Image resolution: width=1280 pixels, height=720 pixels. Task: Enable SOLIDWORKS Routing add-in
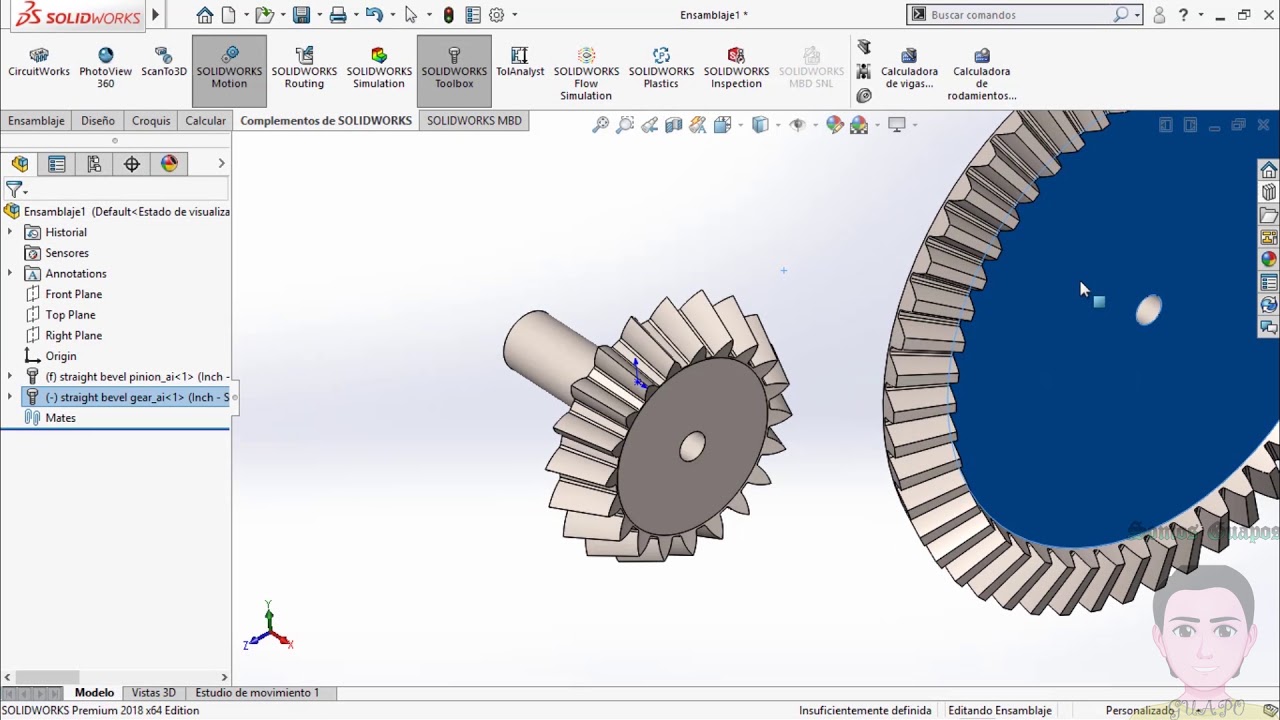pos(304,69)
